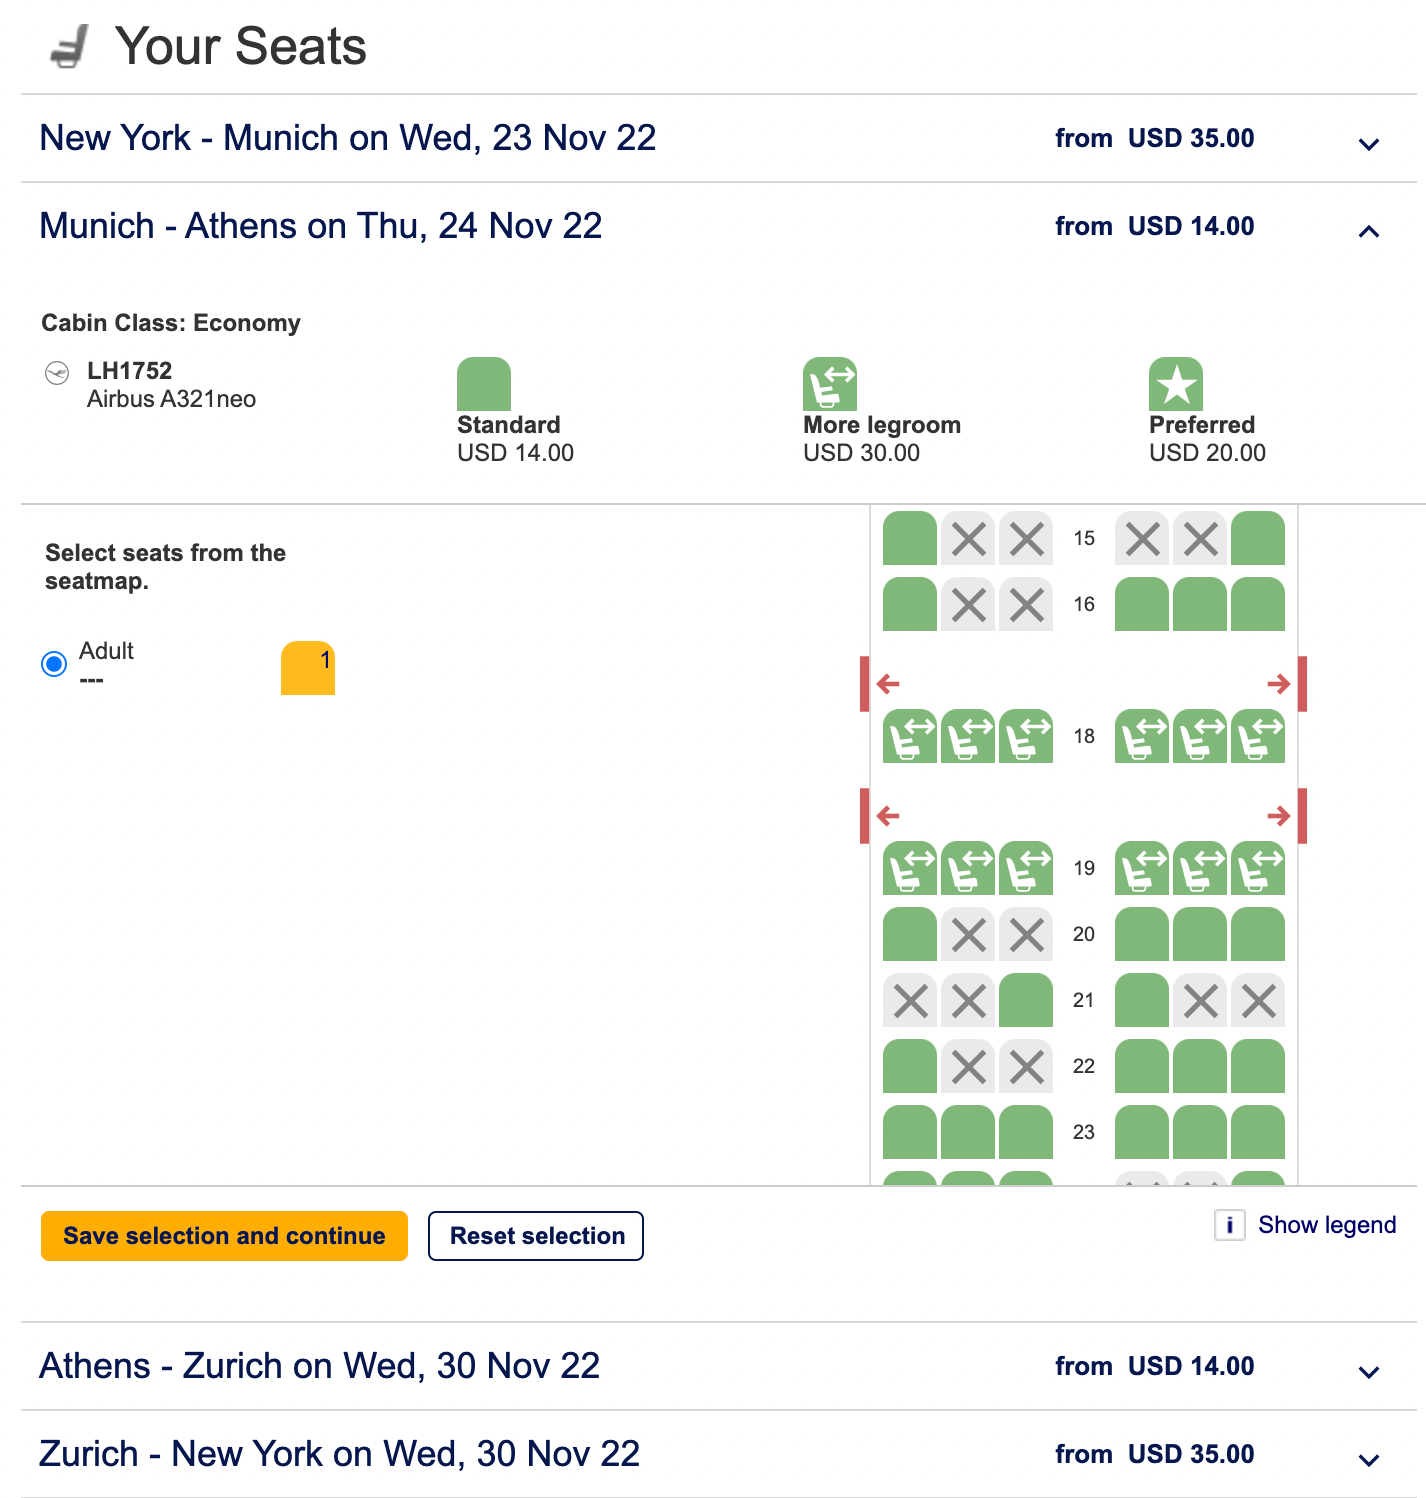Collapse the Munich - Athens seatmap section

(1369, 231)
